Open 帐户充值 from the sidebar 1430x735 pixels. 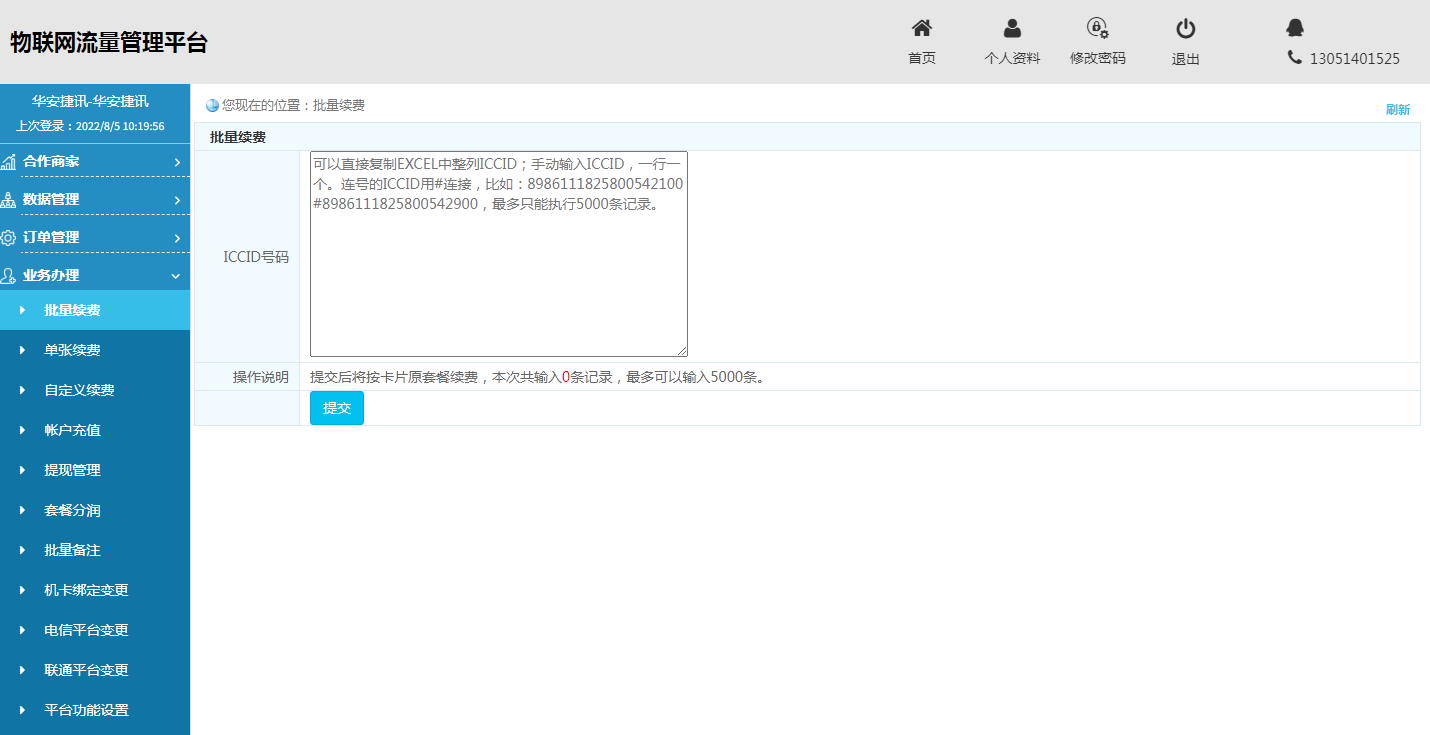[95, 430]
